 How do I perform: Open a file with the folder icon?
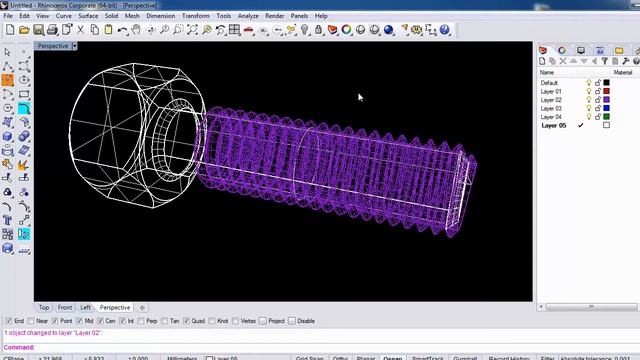pos(24,29)
